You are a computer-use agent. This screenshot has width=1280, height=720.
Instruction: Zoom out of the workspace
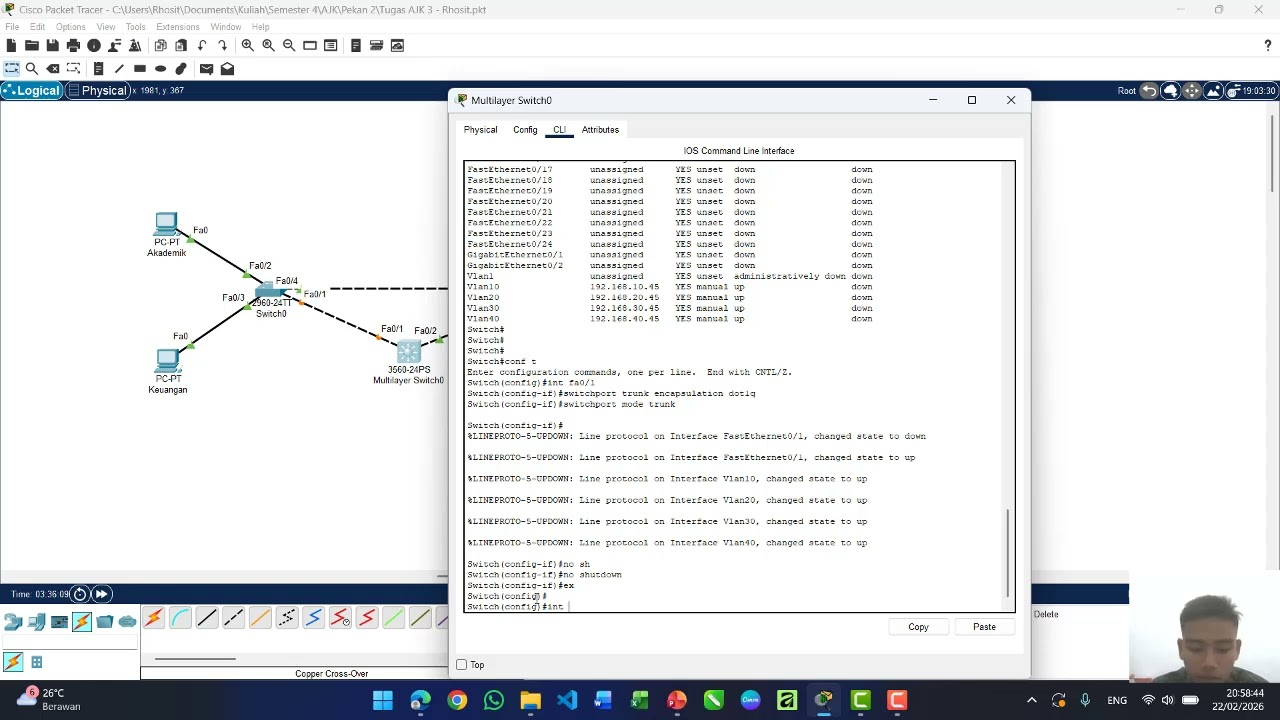(289, 45)
